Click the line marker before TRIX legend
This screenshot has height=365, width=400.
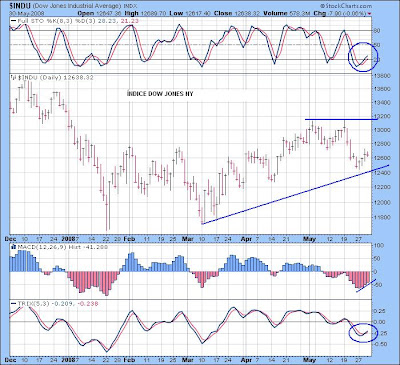pyautogui.click(x=13, y=304)
